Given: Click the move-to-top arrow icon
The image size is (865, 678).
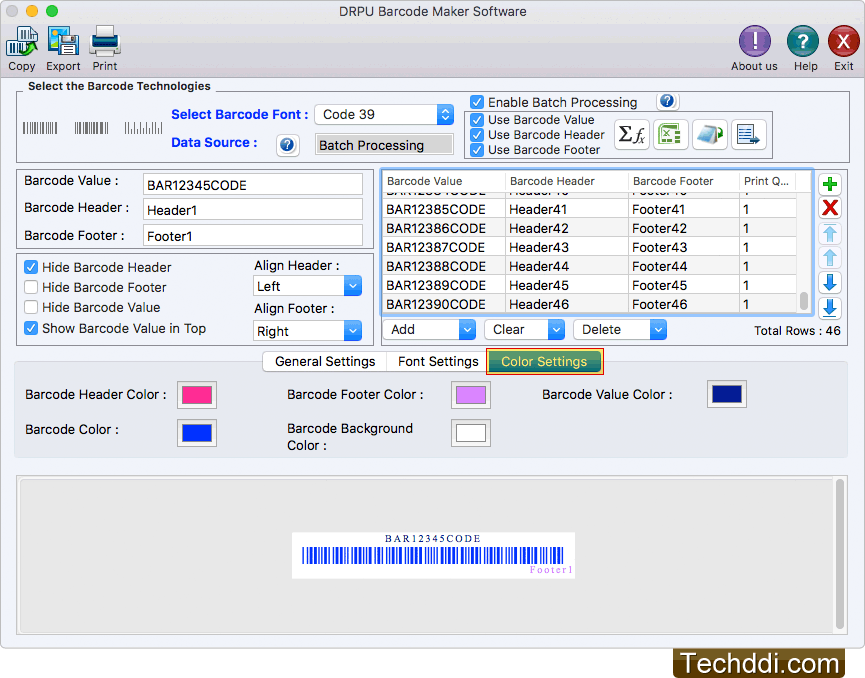Looking at the screenshot, I should [830, 233].
